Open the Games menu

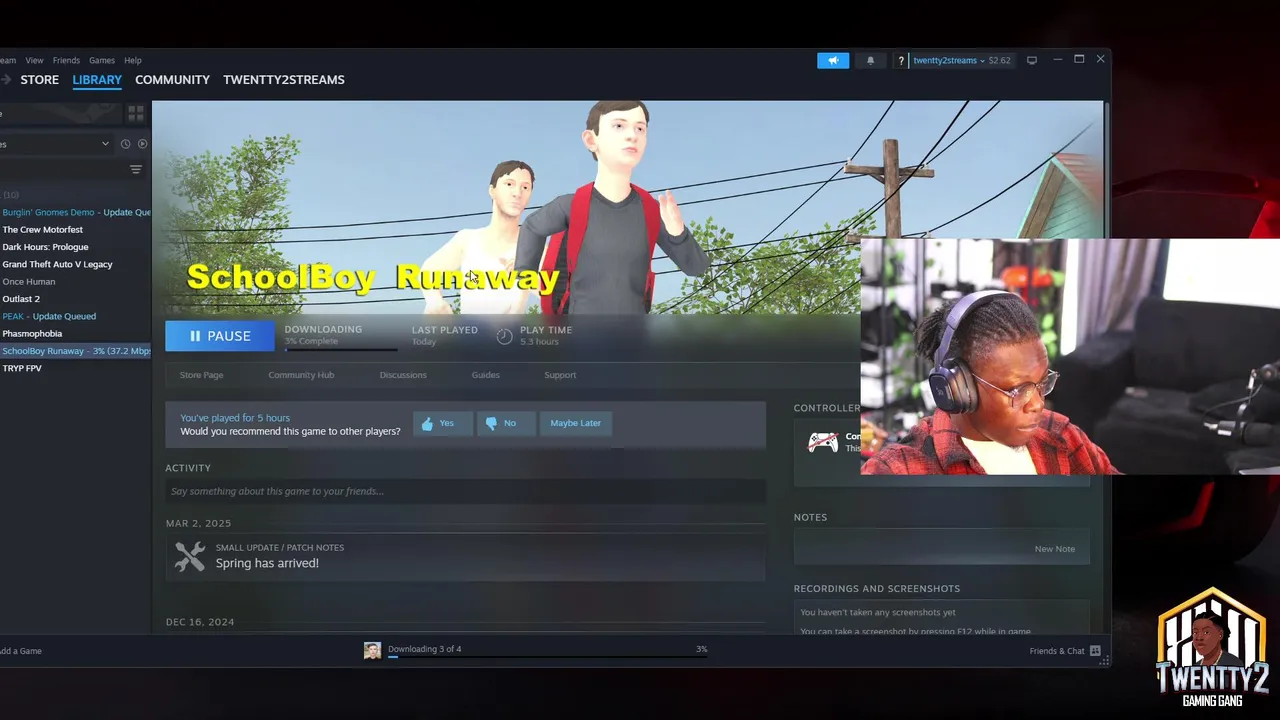click(102, 60)
